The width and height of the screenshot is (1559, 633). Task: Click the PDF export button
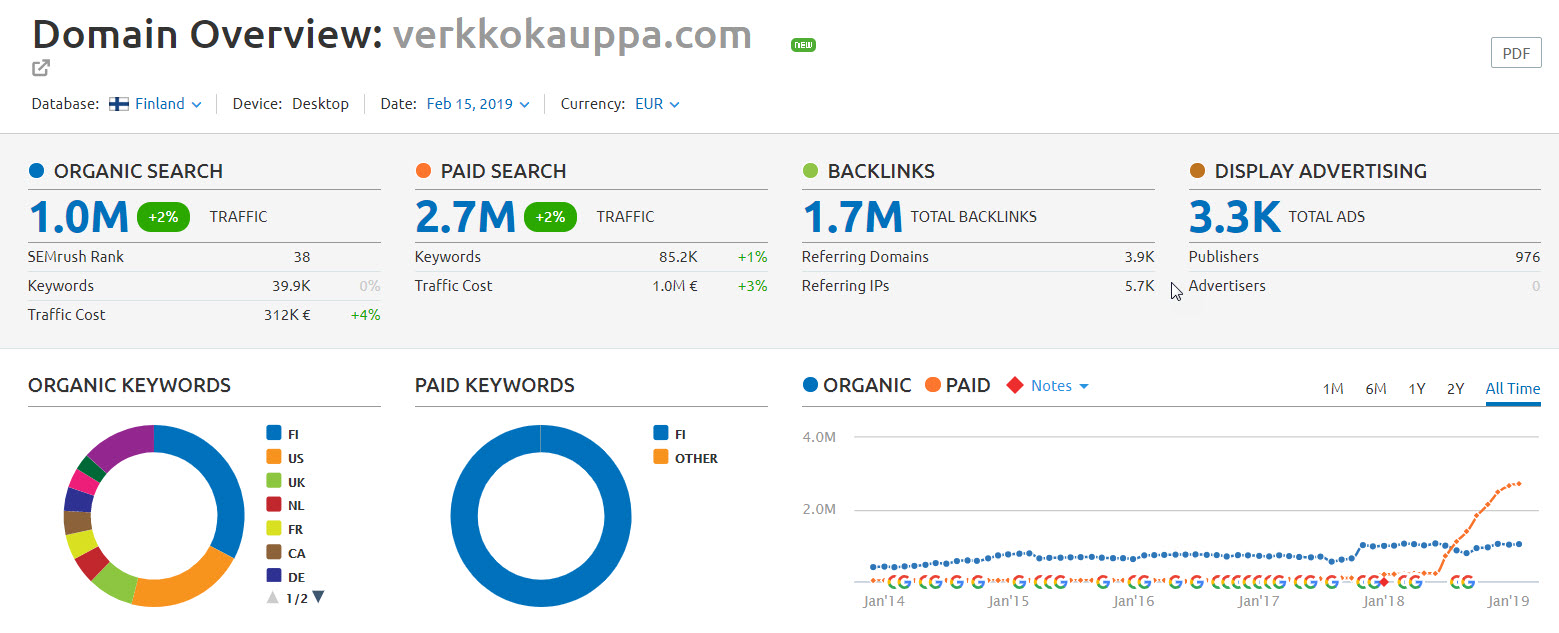[1515, 54]
